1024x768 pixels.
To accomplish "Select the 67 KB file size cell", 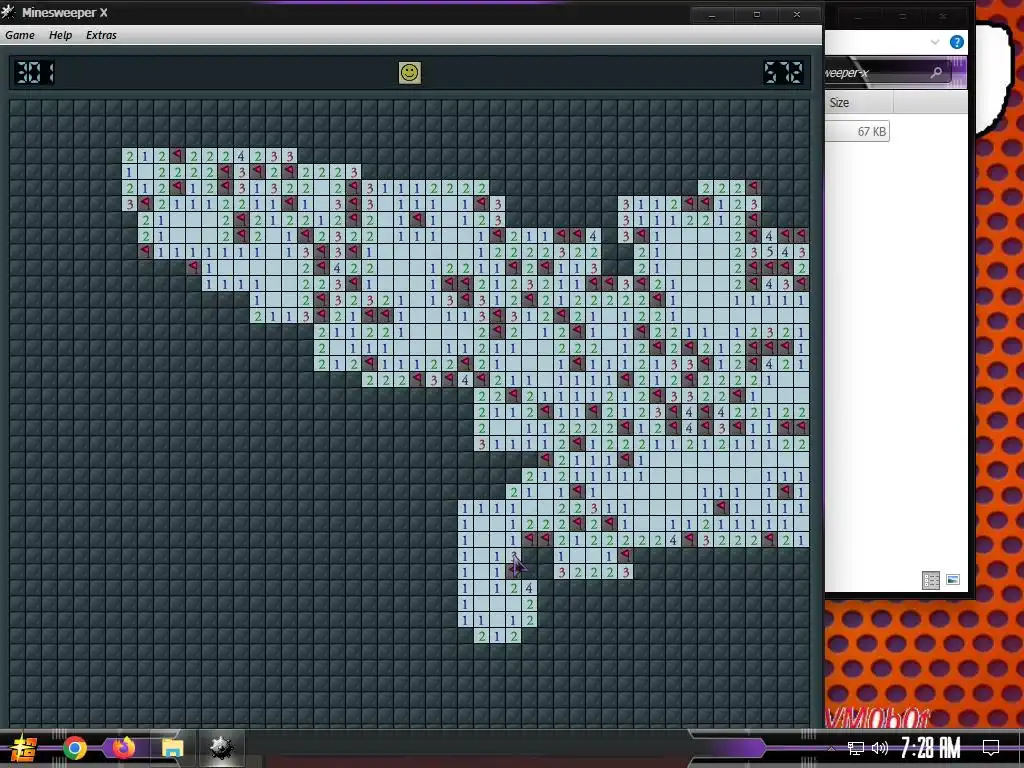I will 857,131.
